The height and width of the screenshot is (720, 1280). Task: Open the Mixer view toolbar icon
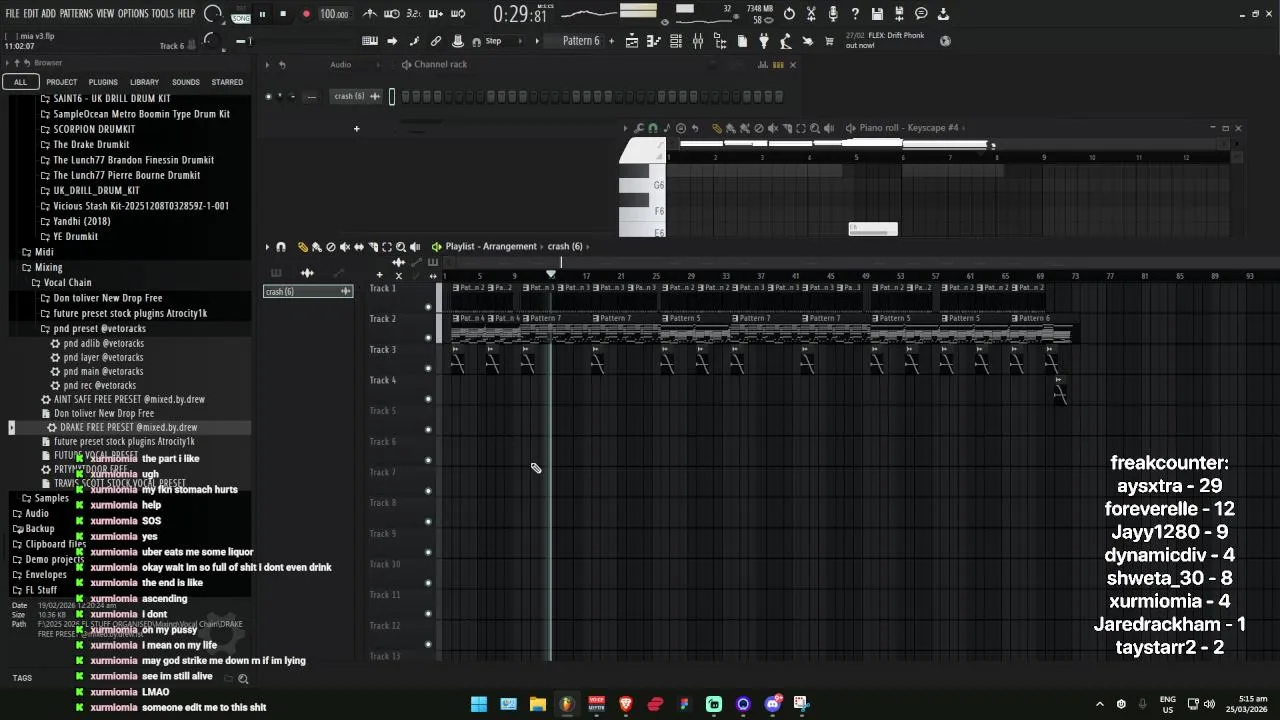(698, 41)
